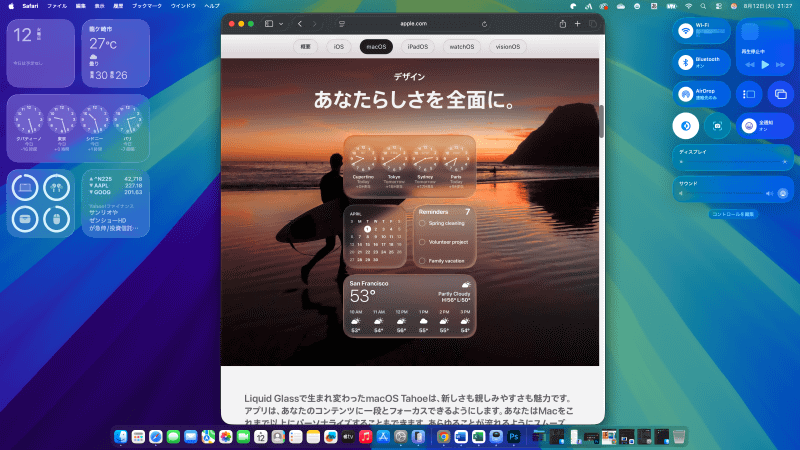Screen dimensions: 800x450
Task: Play media in Control Center
Action: coord(765,65)
